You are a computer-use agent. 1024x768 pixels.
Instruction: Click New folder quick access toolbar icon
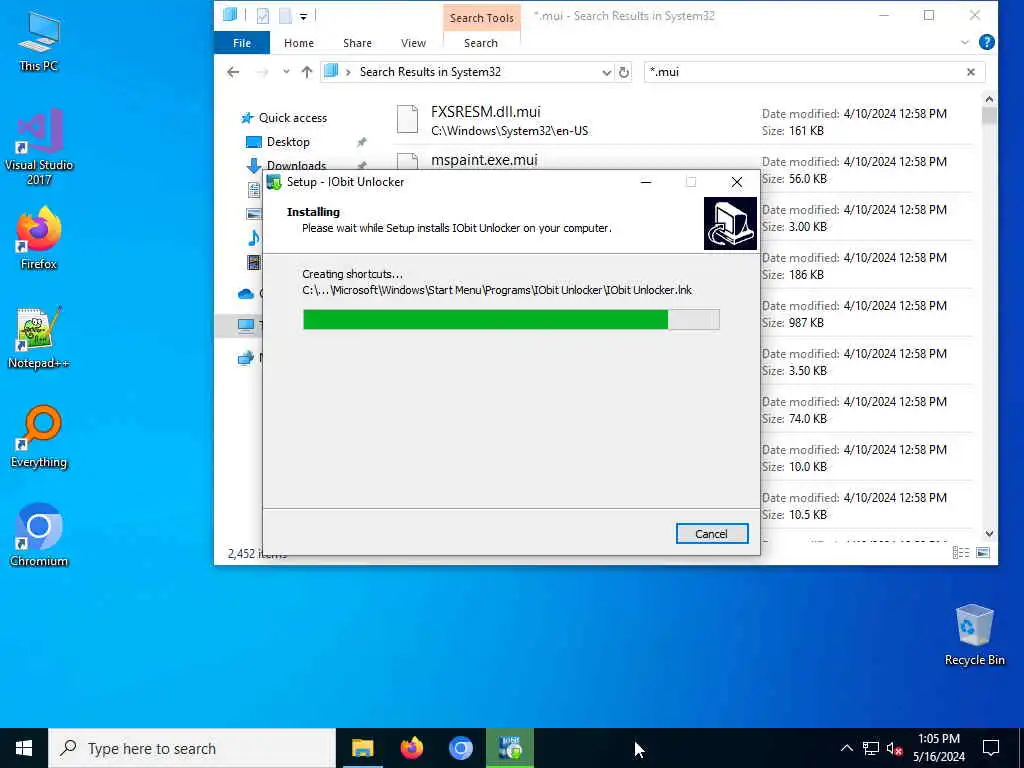285,16
